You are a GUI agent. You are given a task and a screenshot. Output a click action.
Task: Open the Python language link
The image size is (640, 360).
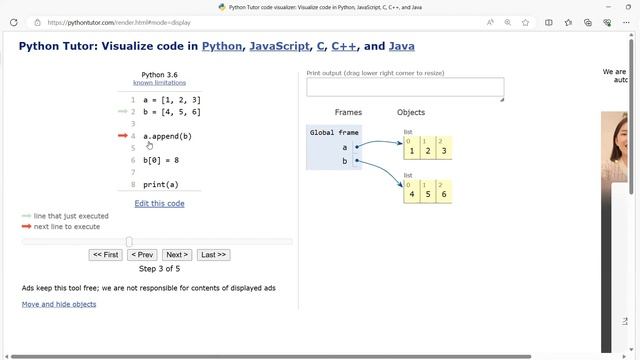coord(222,46)
